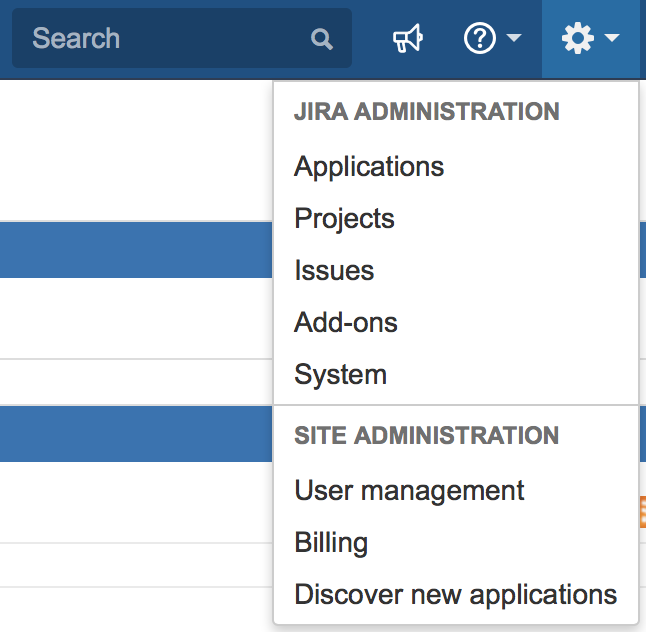The height and width of the screenshot is (632, 646).
Task: Open System administration settings
Action: click(340, 374)
